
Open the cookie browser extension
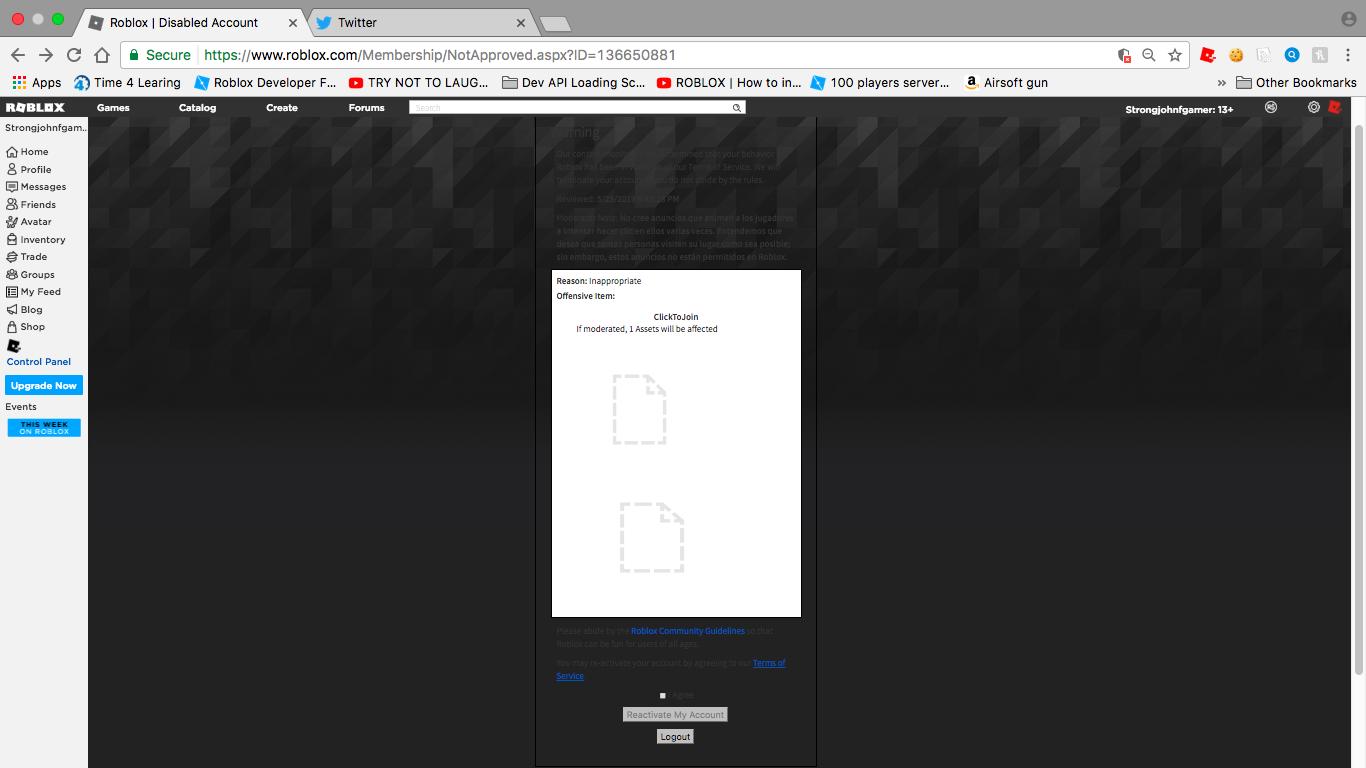tap(1236, 55)
